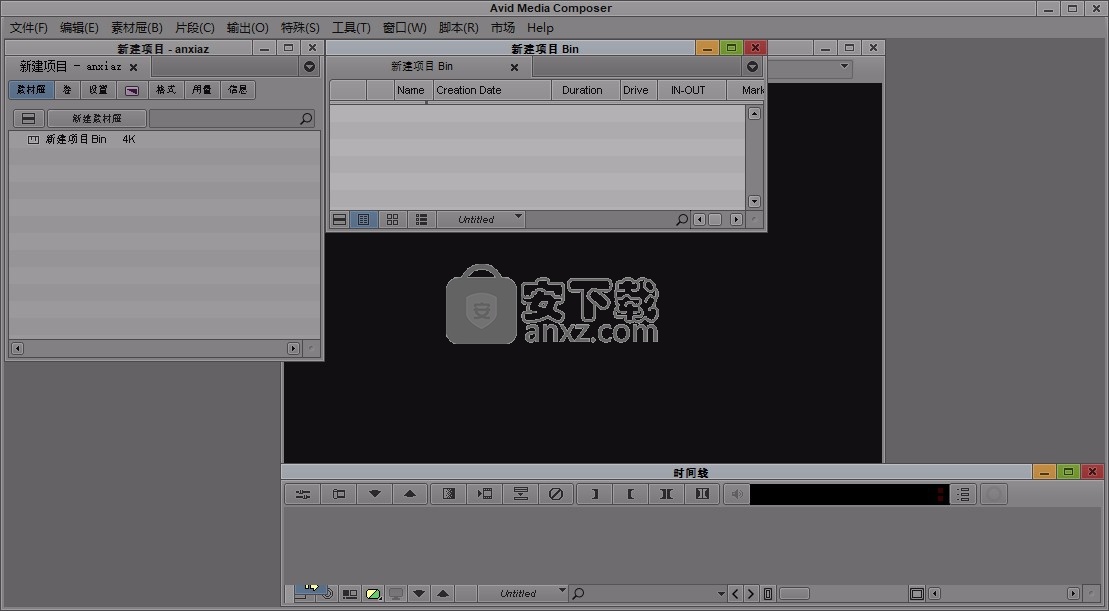Select the 素材屉 tab in project panel
This screenshot has width=1109, height=611.
31,91
